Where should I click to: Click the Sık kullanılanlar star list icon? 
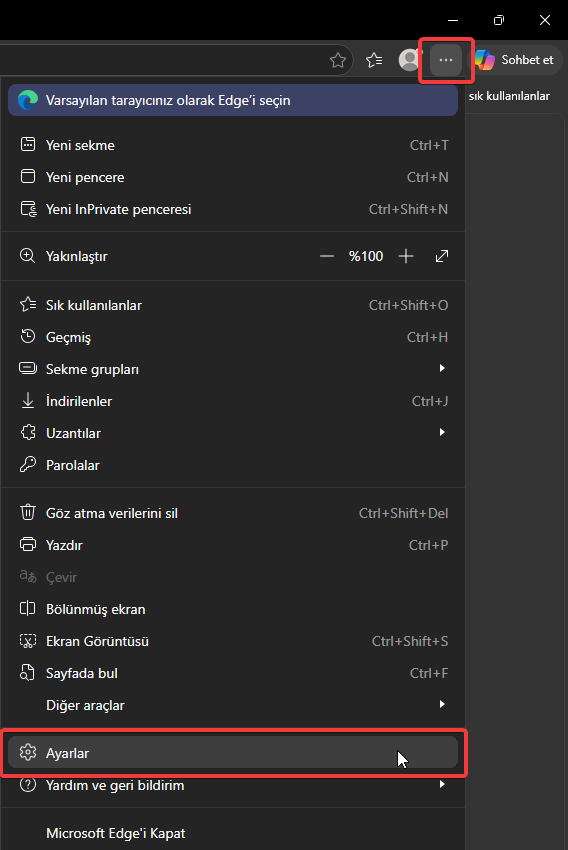tap(28, 305)
